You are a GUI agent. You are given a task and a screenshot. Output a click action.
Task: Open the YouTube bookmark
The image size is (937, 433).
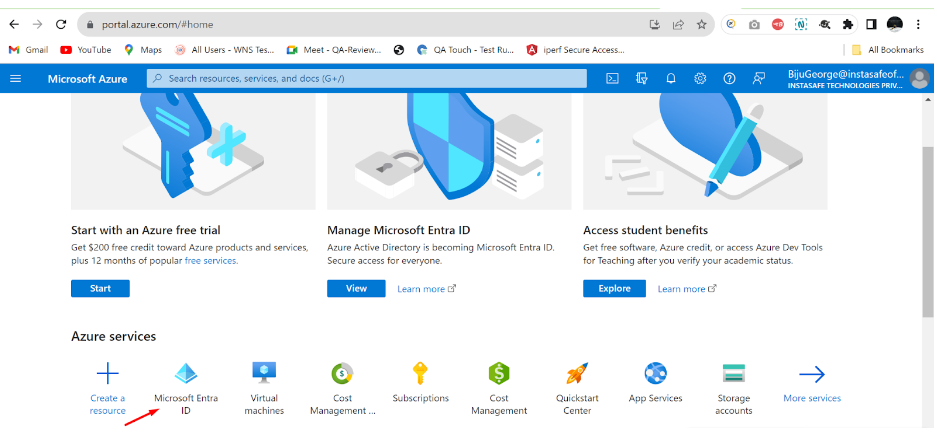pos(86,50)
